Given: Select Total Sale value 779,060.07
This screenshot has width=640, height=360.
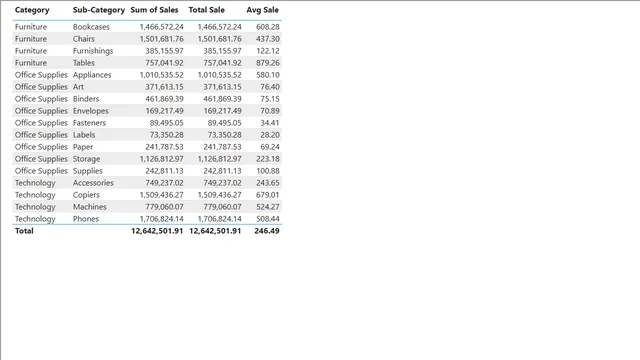Looking at the screenshot, I should 222,207.
